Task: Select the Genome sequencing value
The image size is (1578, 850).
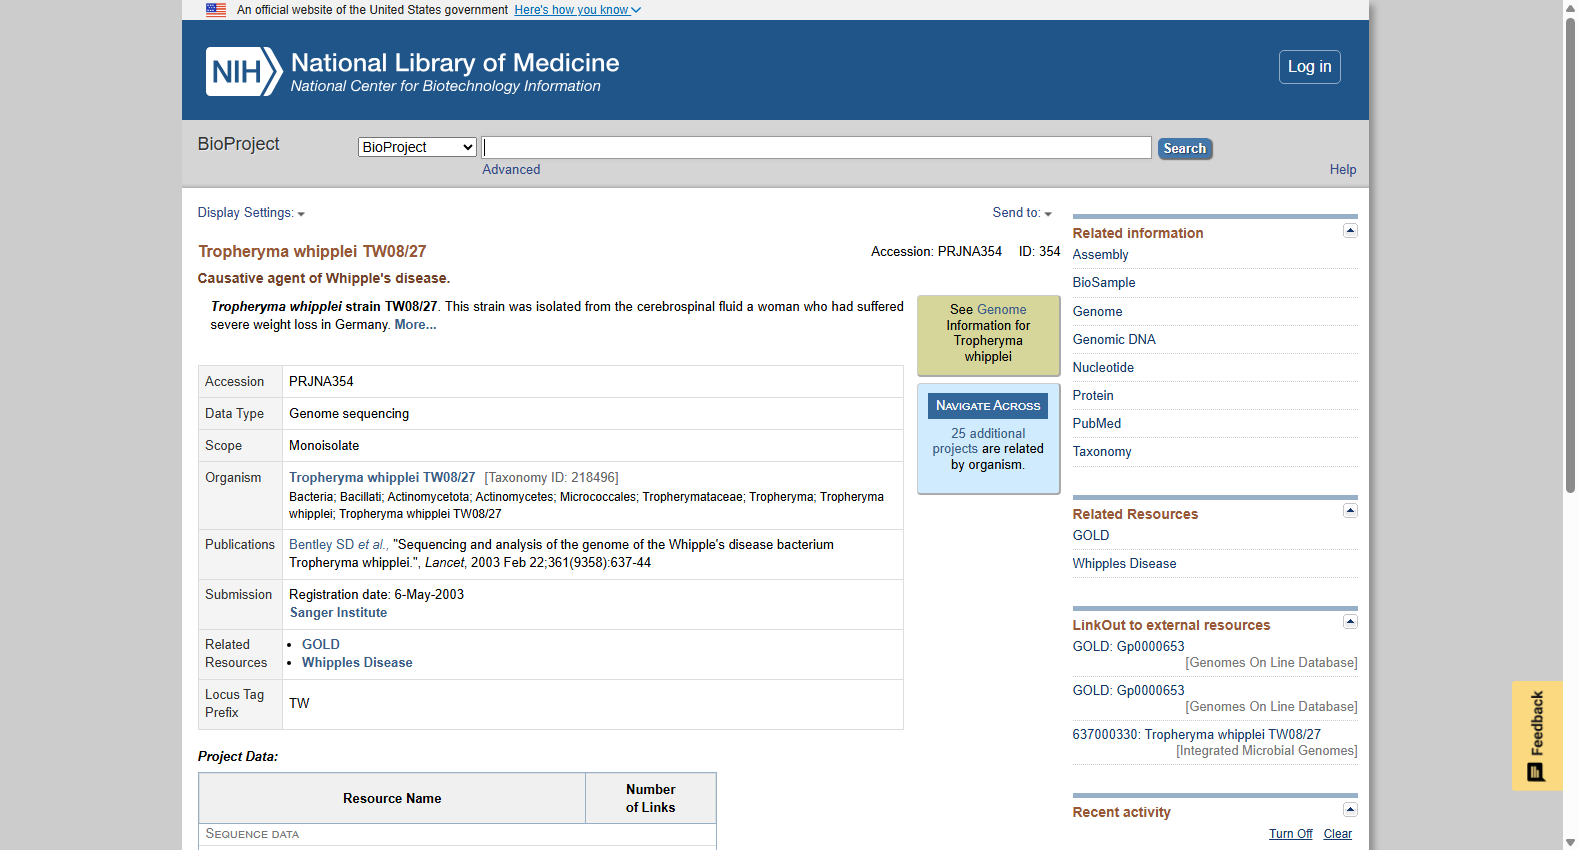Action: 349,414
